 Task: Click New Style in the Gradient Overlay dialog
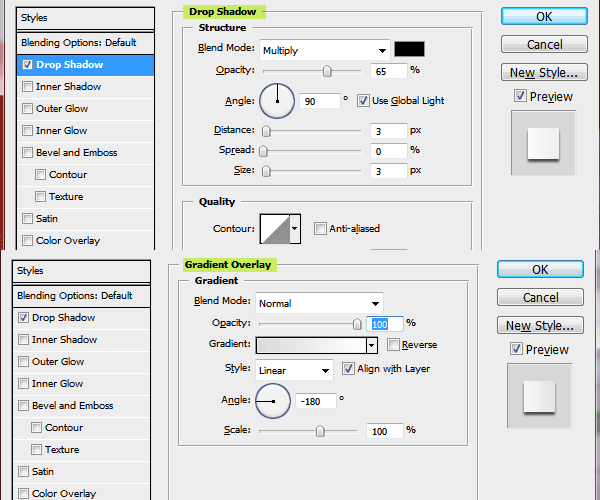tap(540, 325)
